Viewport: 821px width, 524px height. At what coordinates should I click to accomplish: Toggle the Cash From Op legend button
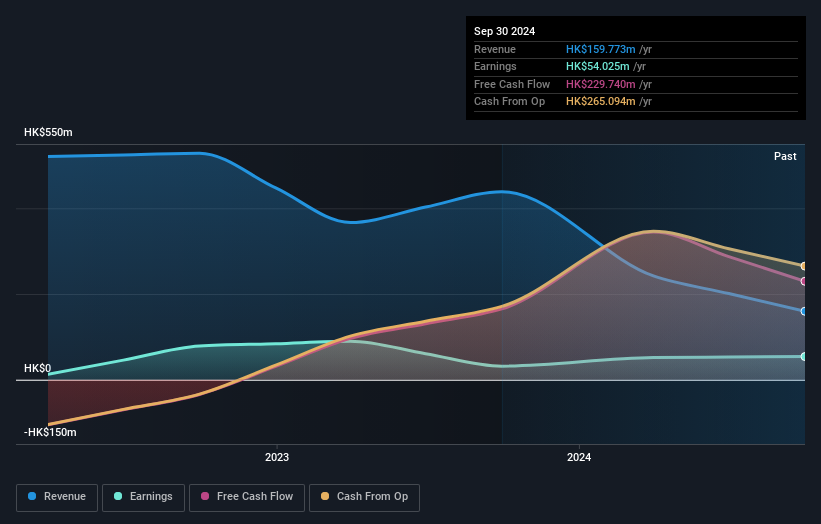click(x=364, y=497)
